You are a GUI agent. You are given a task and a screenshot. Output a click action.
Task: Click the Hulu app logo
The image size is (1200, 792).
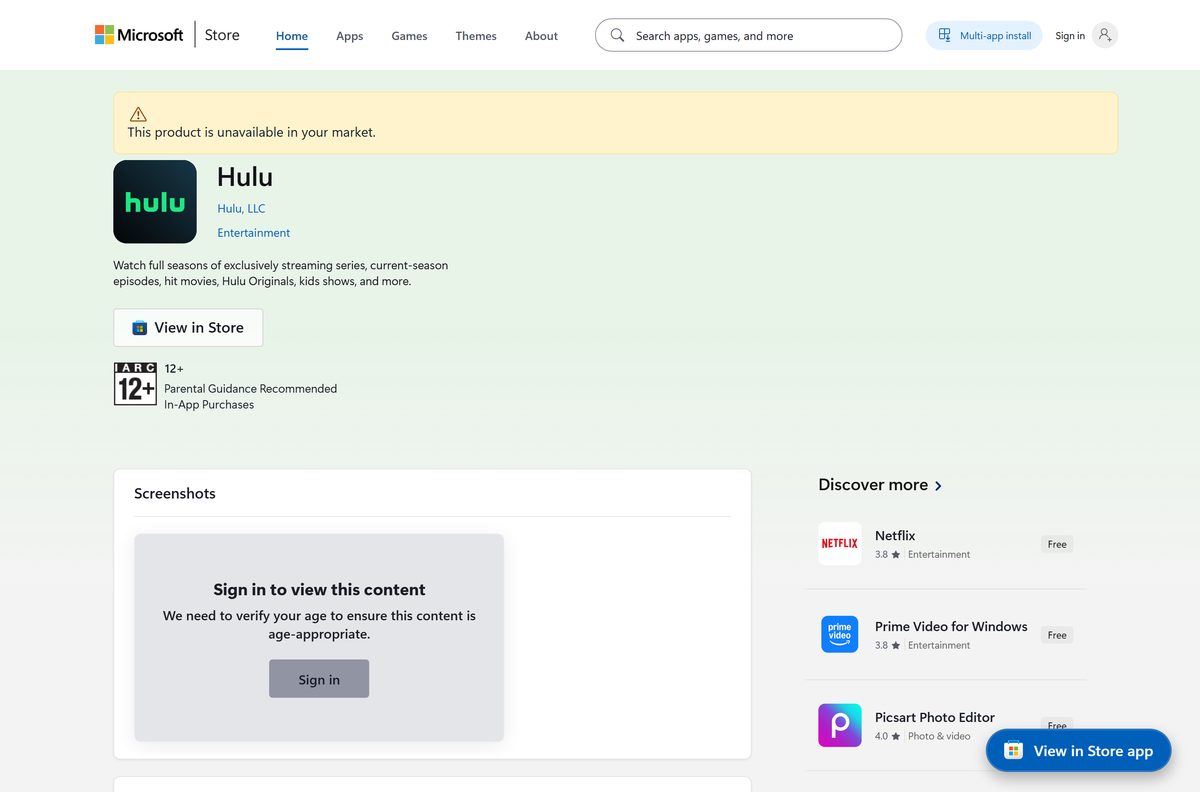[x=155, y=202]
